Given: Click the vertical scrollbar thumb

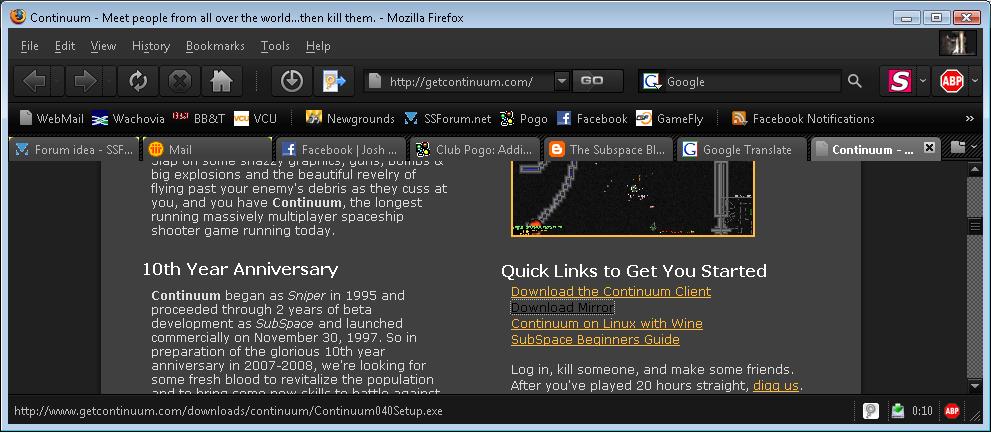Looking at the screenshot, I should pyautogui.click(x=975, y=226).
